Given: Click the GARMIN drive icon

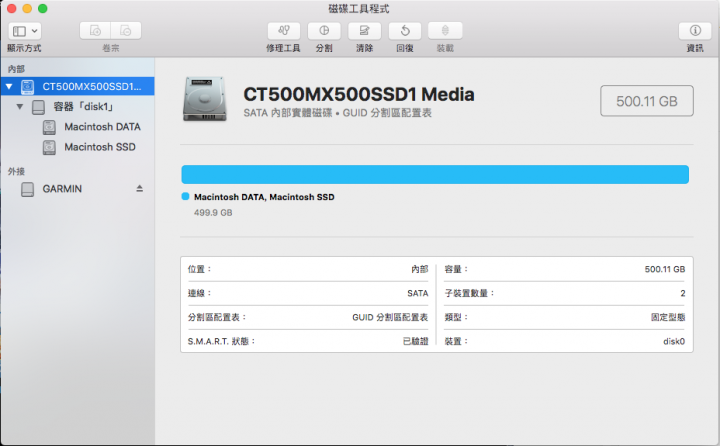Looking at the screenshot, I should [x=28, y=189].
